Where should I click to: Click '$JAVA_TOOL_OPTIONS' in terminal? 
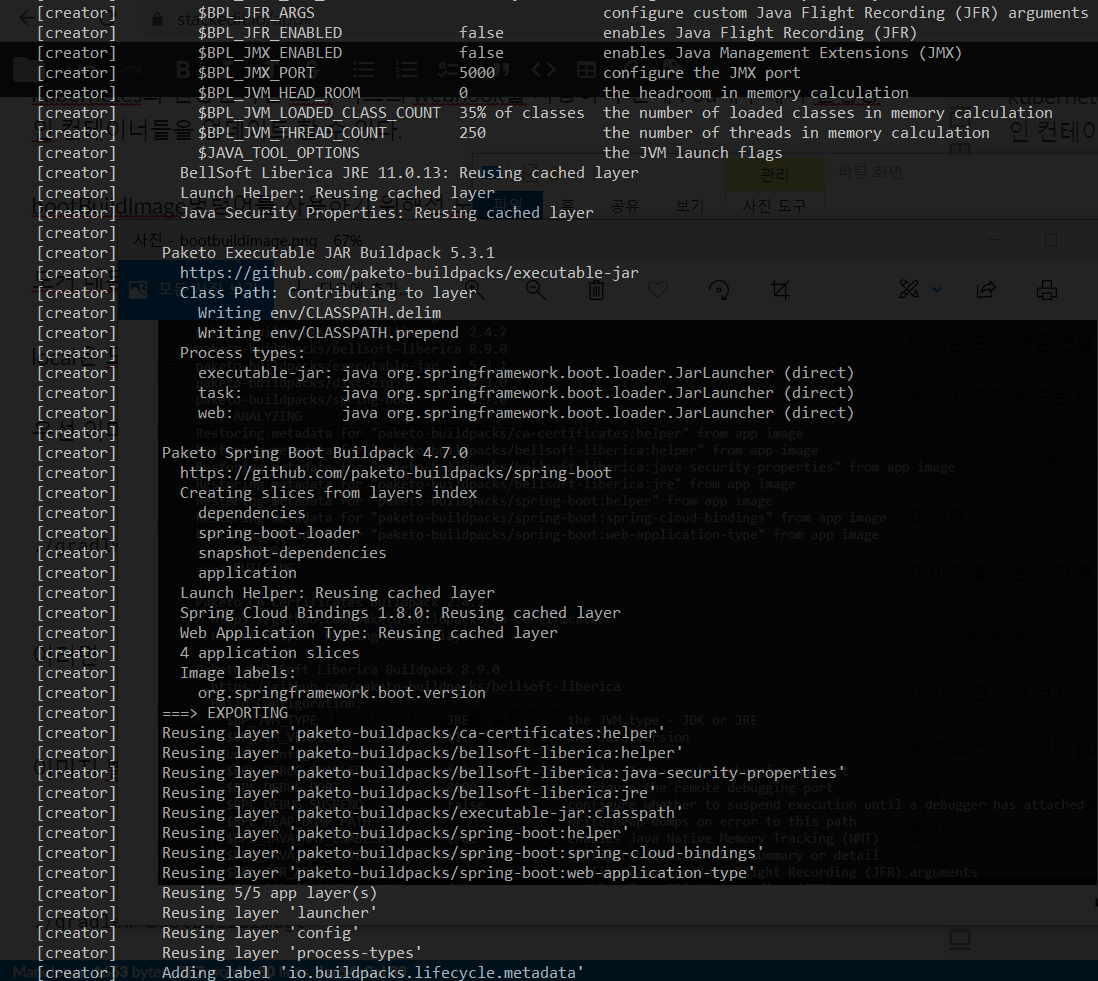(x=279, y=153)
